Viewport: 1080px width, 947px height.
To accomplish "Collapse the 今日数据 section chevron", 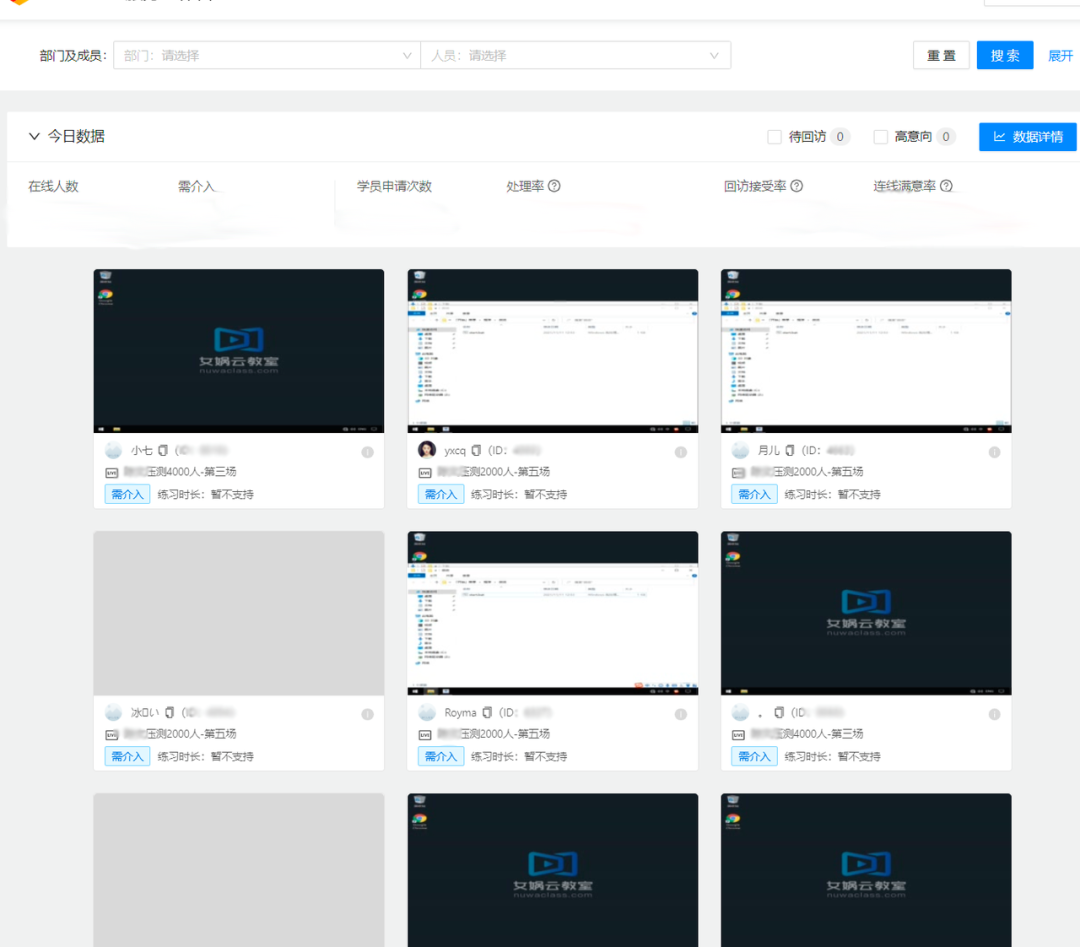I will coord(34,136).
